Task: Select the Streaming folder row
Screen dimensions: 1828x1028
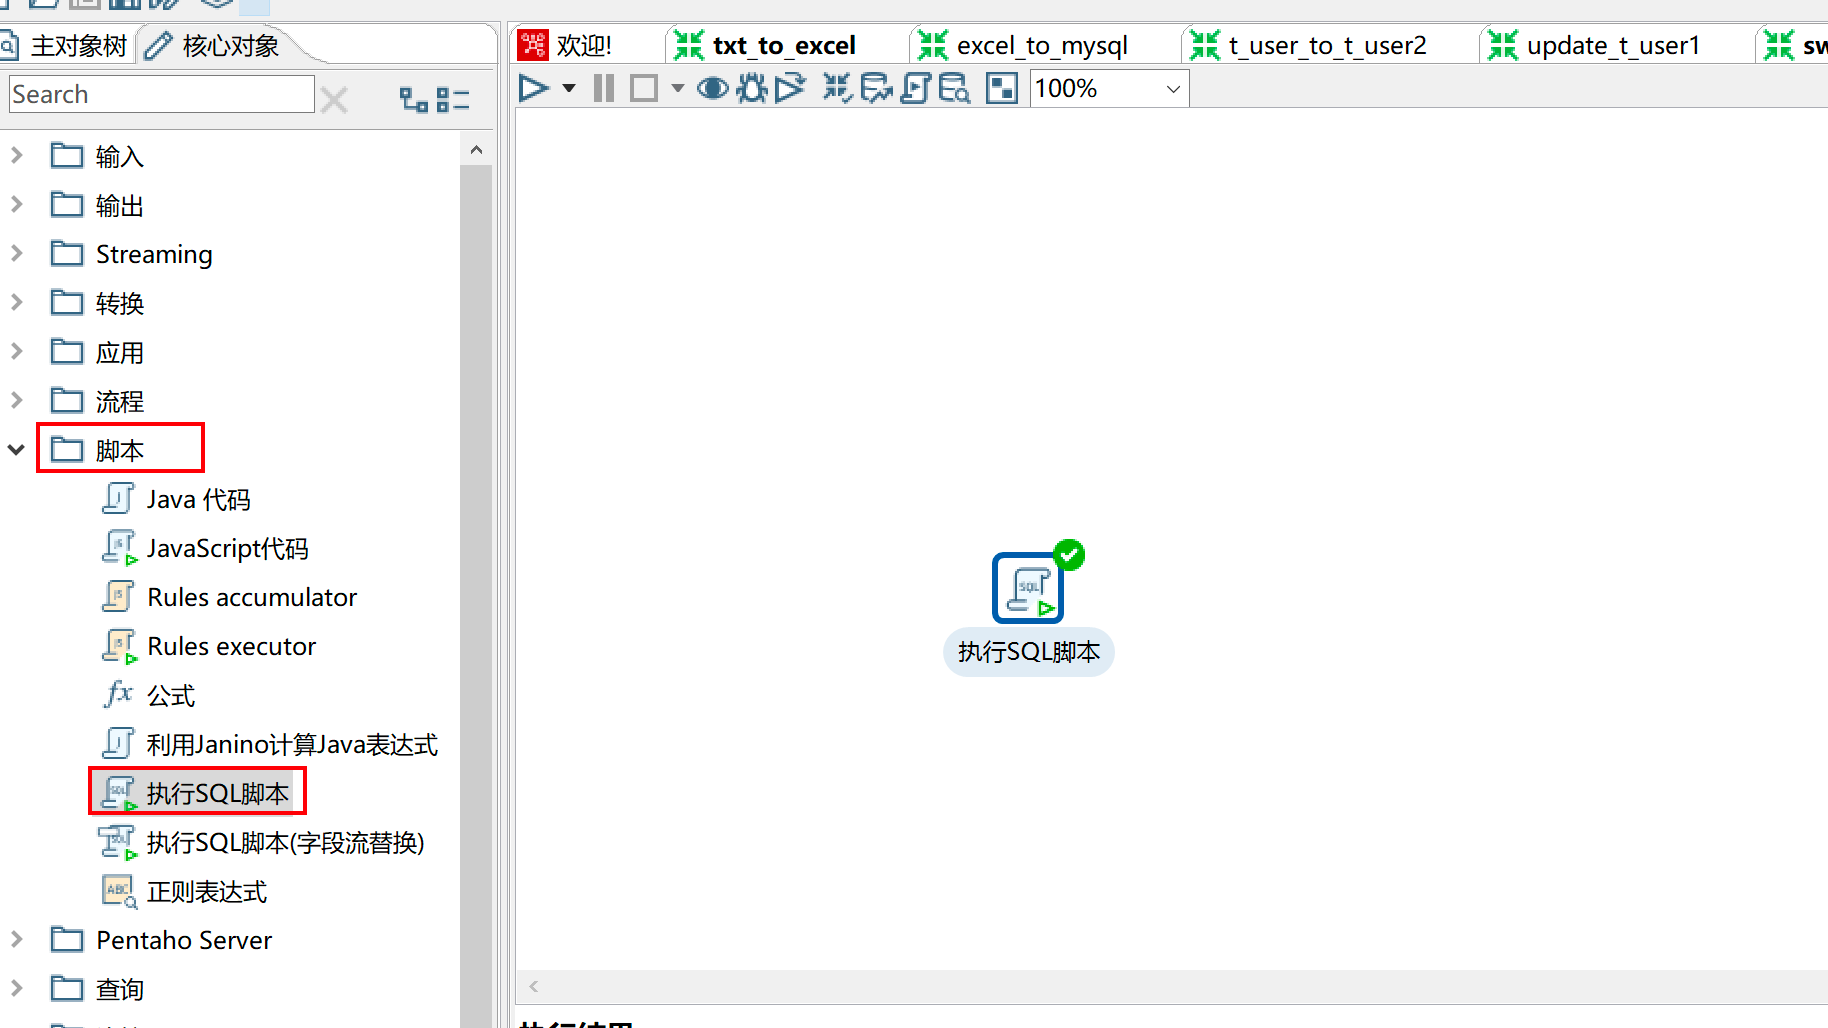Action: click(132, 254)
